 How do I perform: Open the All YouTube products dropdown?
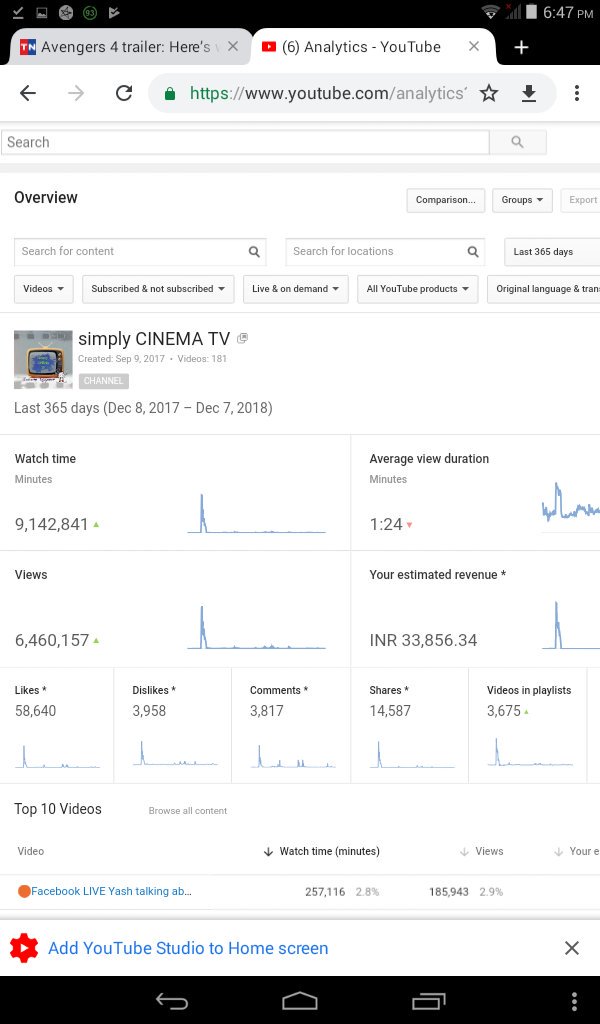(418, 289)
